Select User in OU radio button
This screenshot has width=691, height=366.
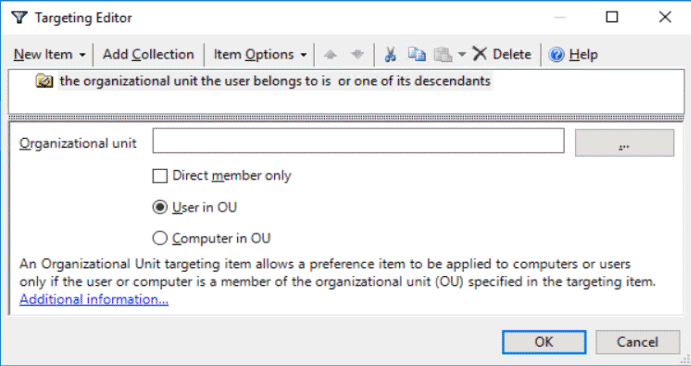pos(160,207)
